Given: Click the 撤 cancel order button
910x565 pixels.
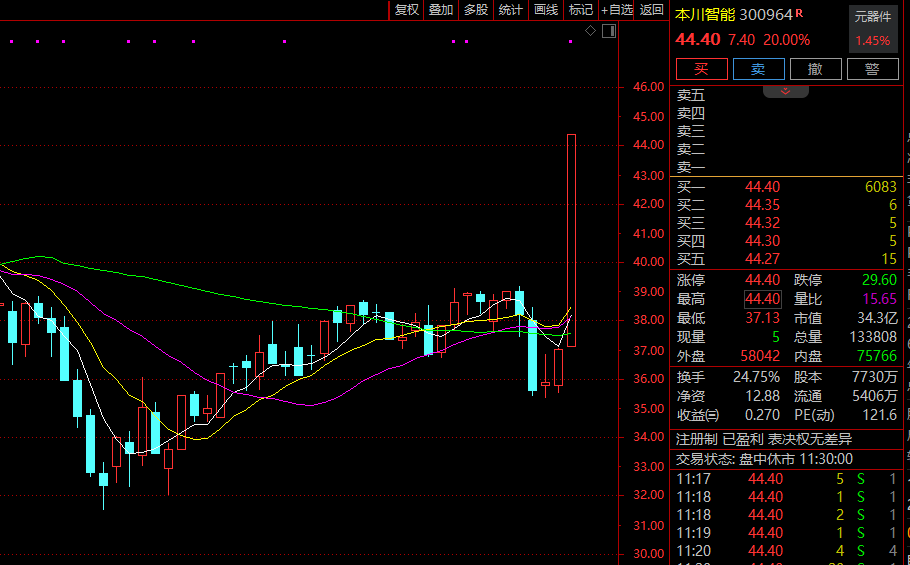Looking at the screenshot, I should (815, 69).
